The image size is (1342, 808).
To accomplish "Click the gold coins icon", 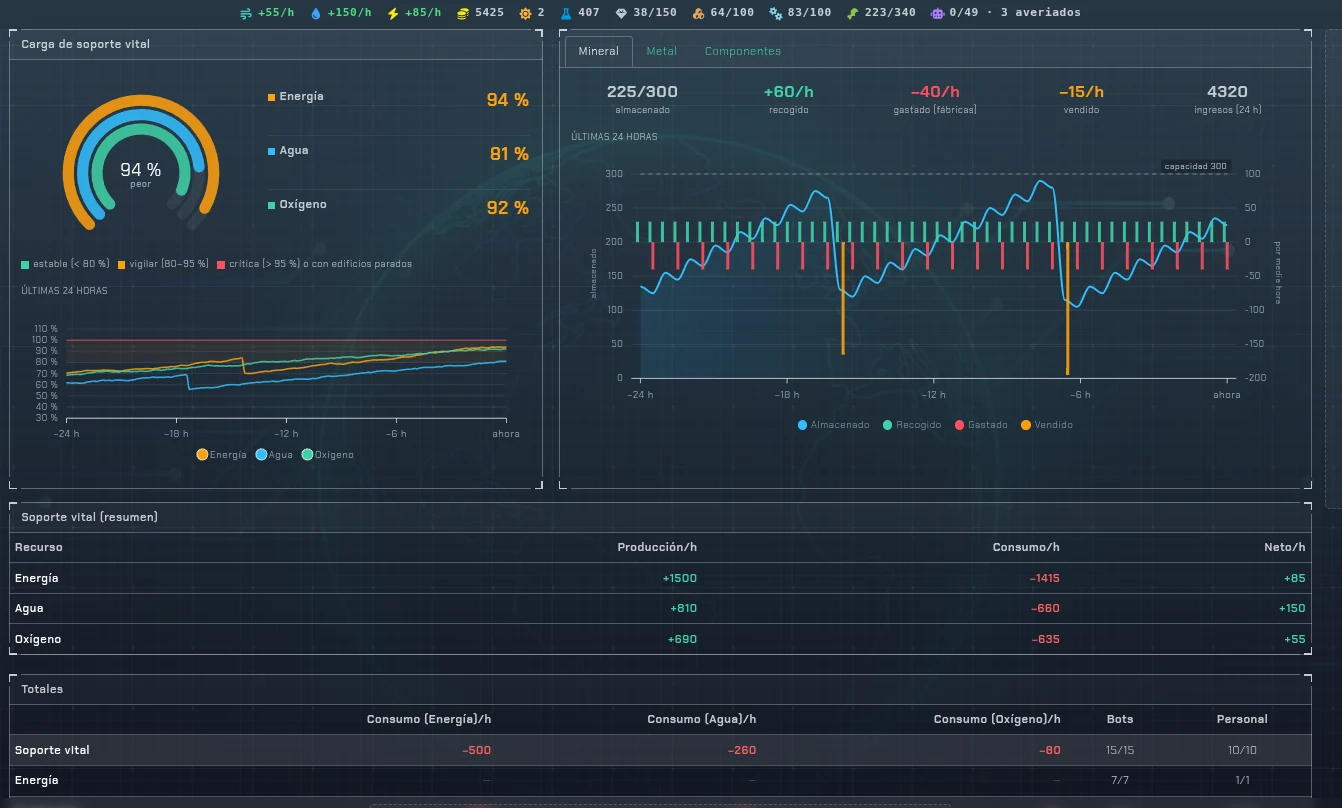I will coord(463,13).
